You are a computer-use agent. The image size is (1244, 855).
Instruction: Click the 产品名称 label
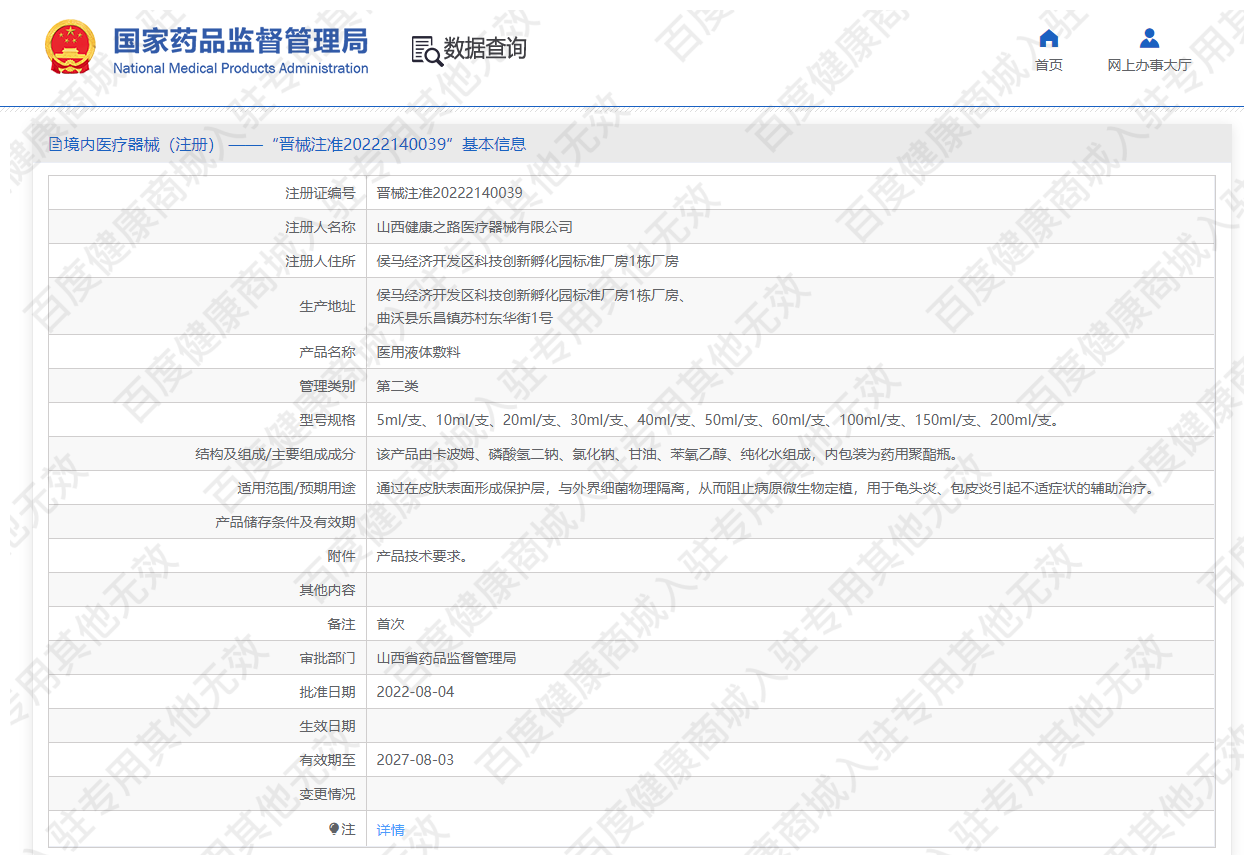tap(327, 352)
